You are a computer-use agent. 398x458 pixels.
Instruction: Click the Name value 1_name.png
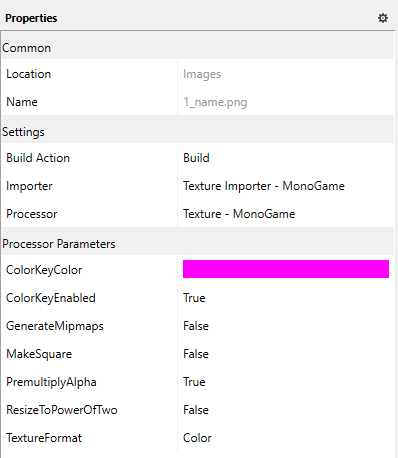pyautogui.click(x=215, y=102)
